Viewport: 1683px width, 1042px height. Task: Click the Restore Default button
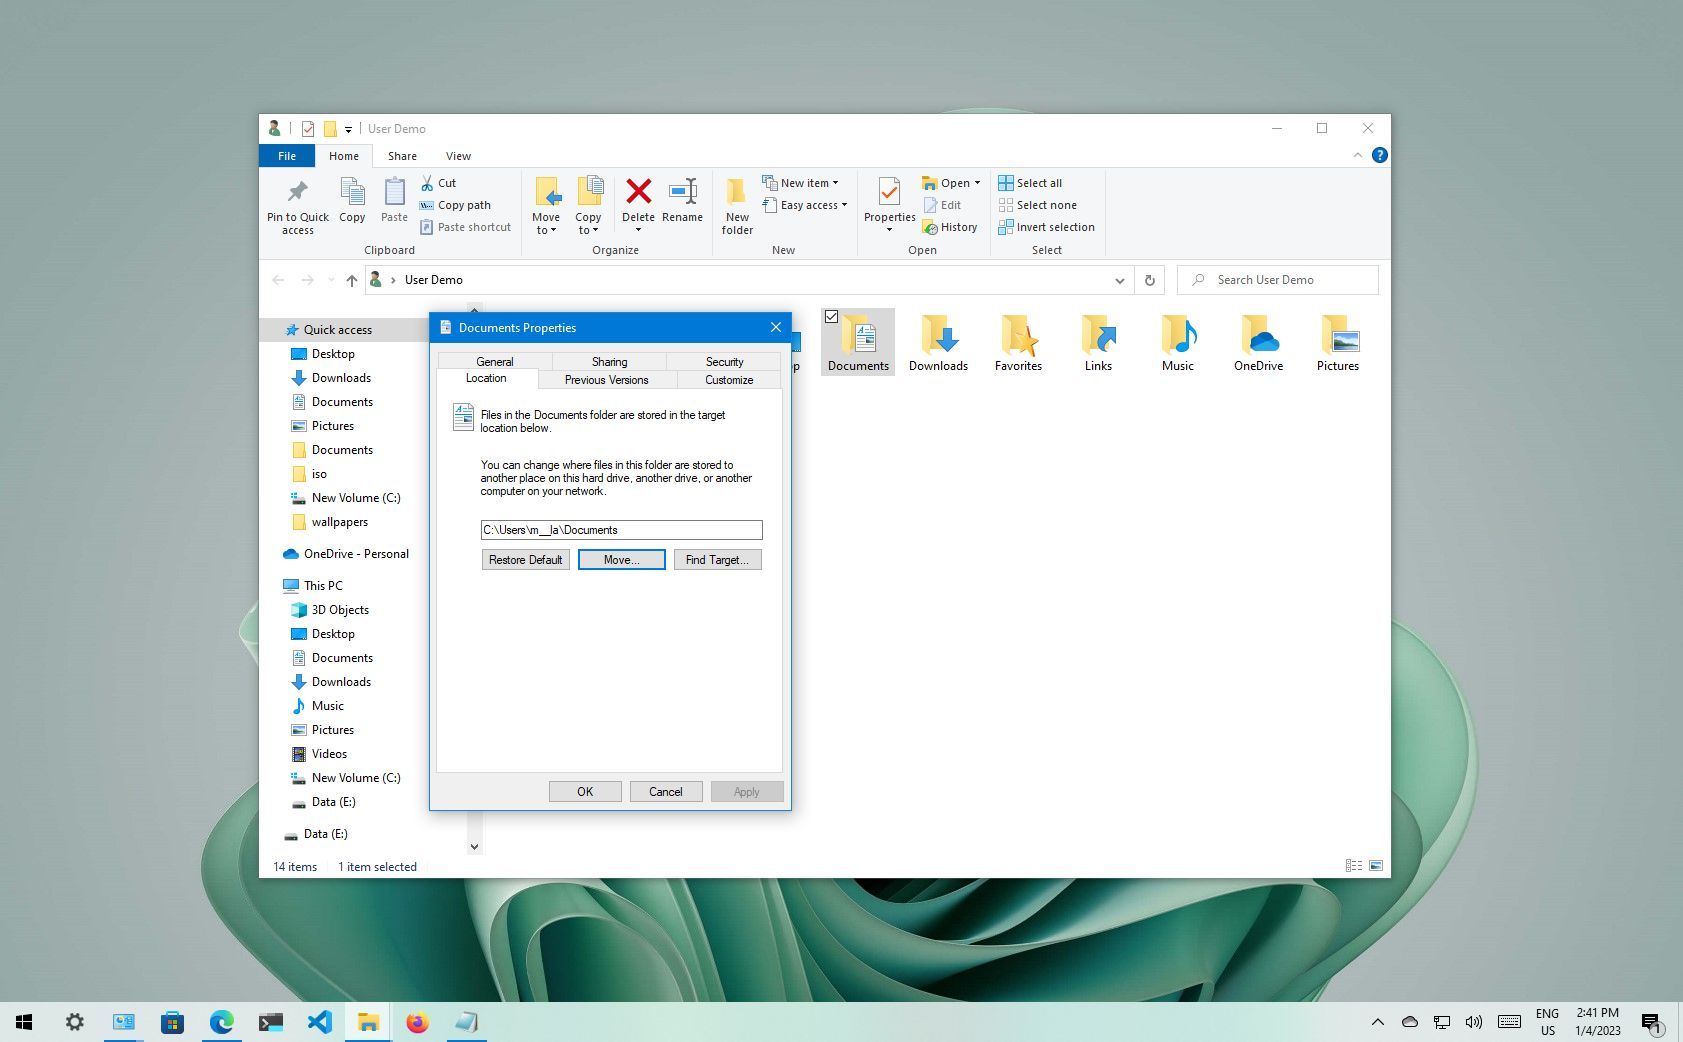tap(525, 559)
